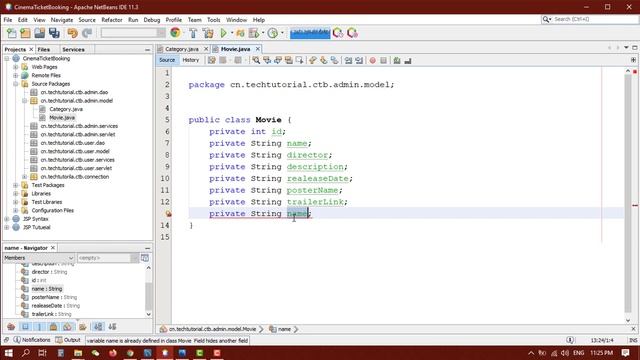This screenshot has width=640, height=360.
Task: Click the Open Project toolbar icon
Action: (x=40, y=33)
